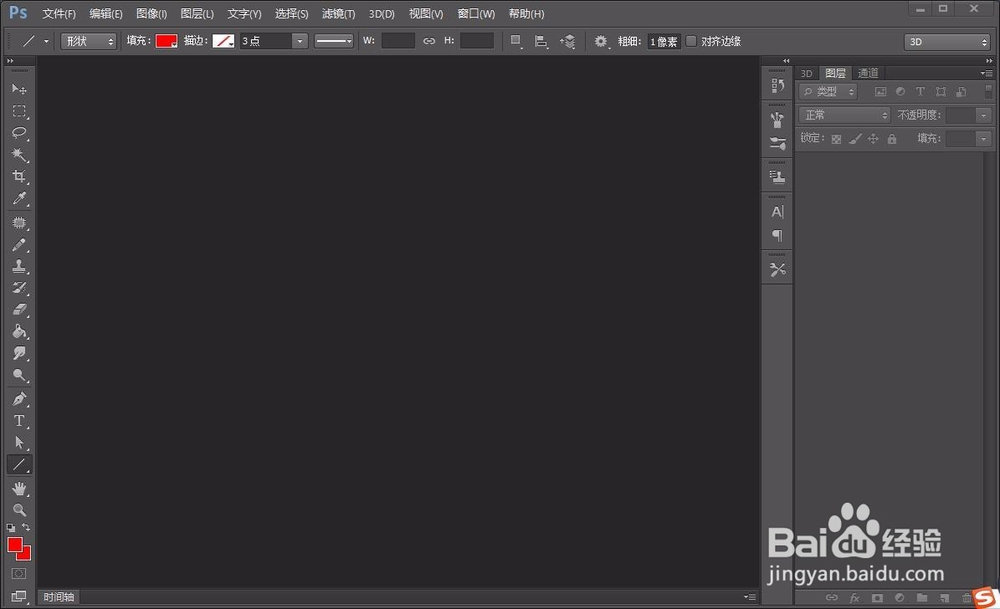Select the Magic Wand tool
This screenshot has width=1000, height=609.
coord(19,154)
